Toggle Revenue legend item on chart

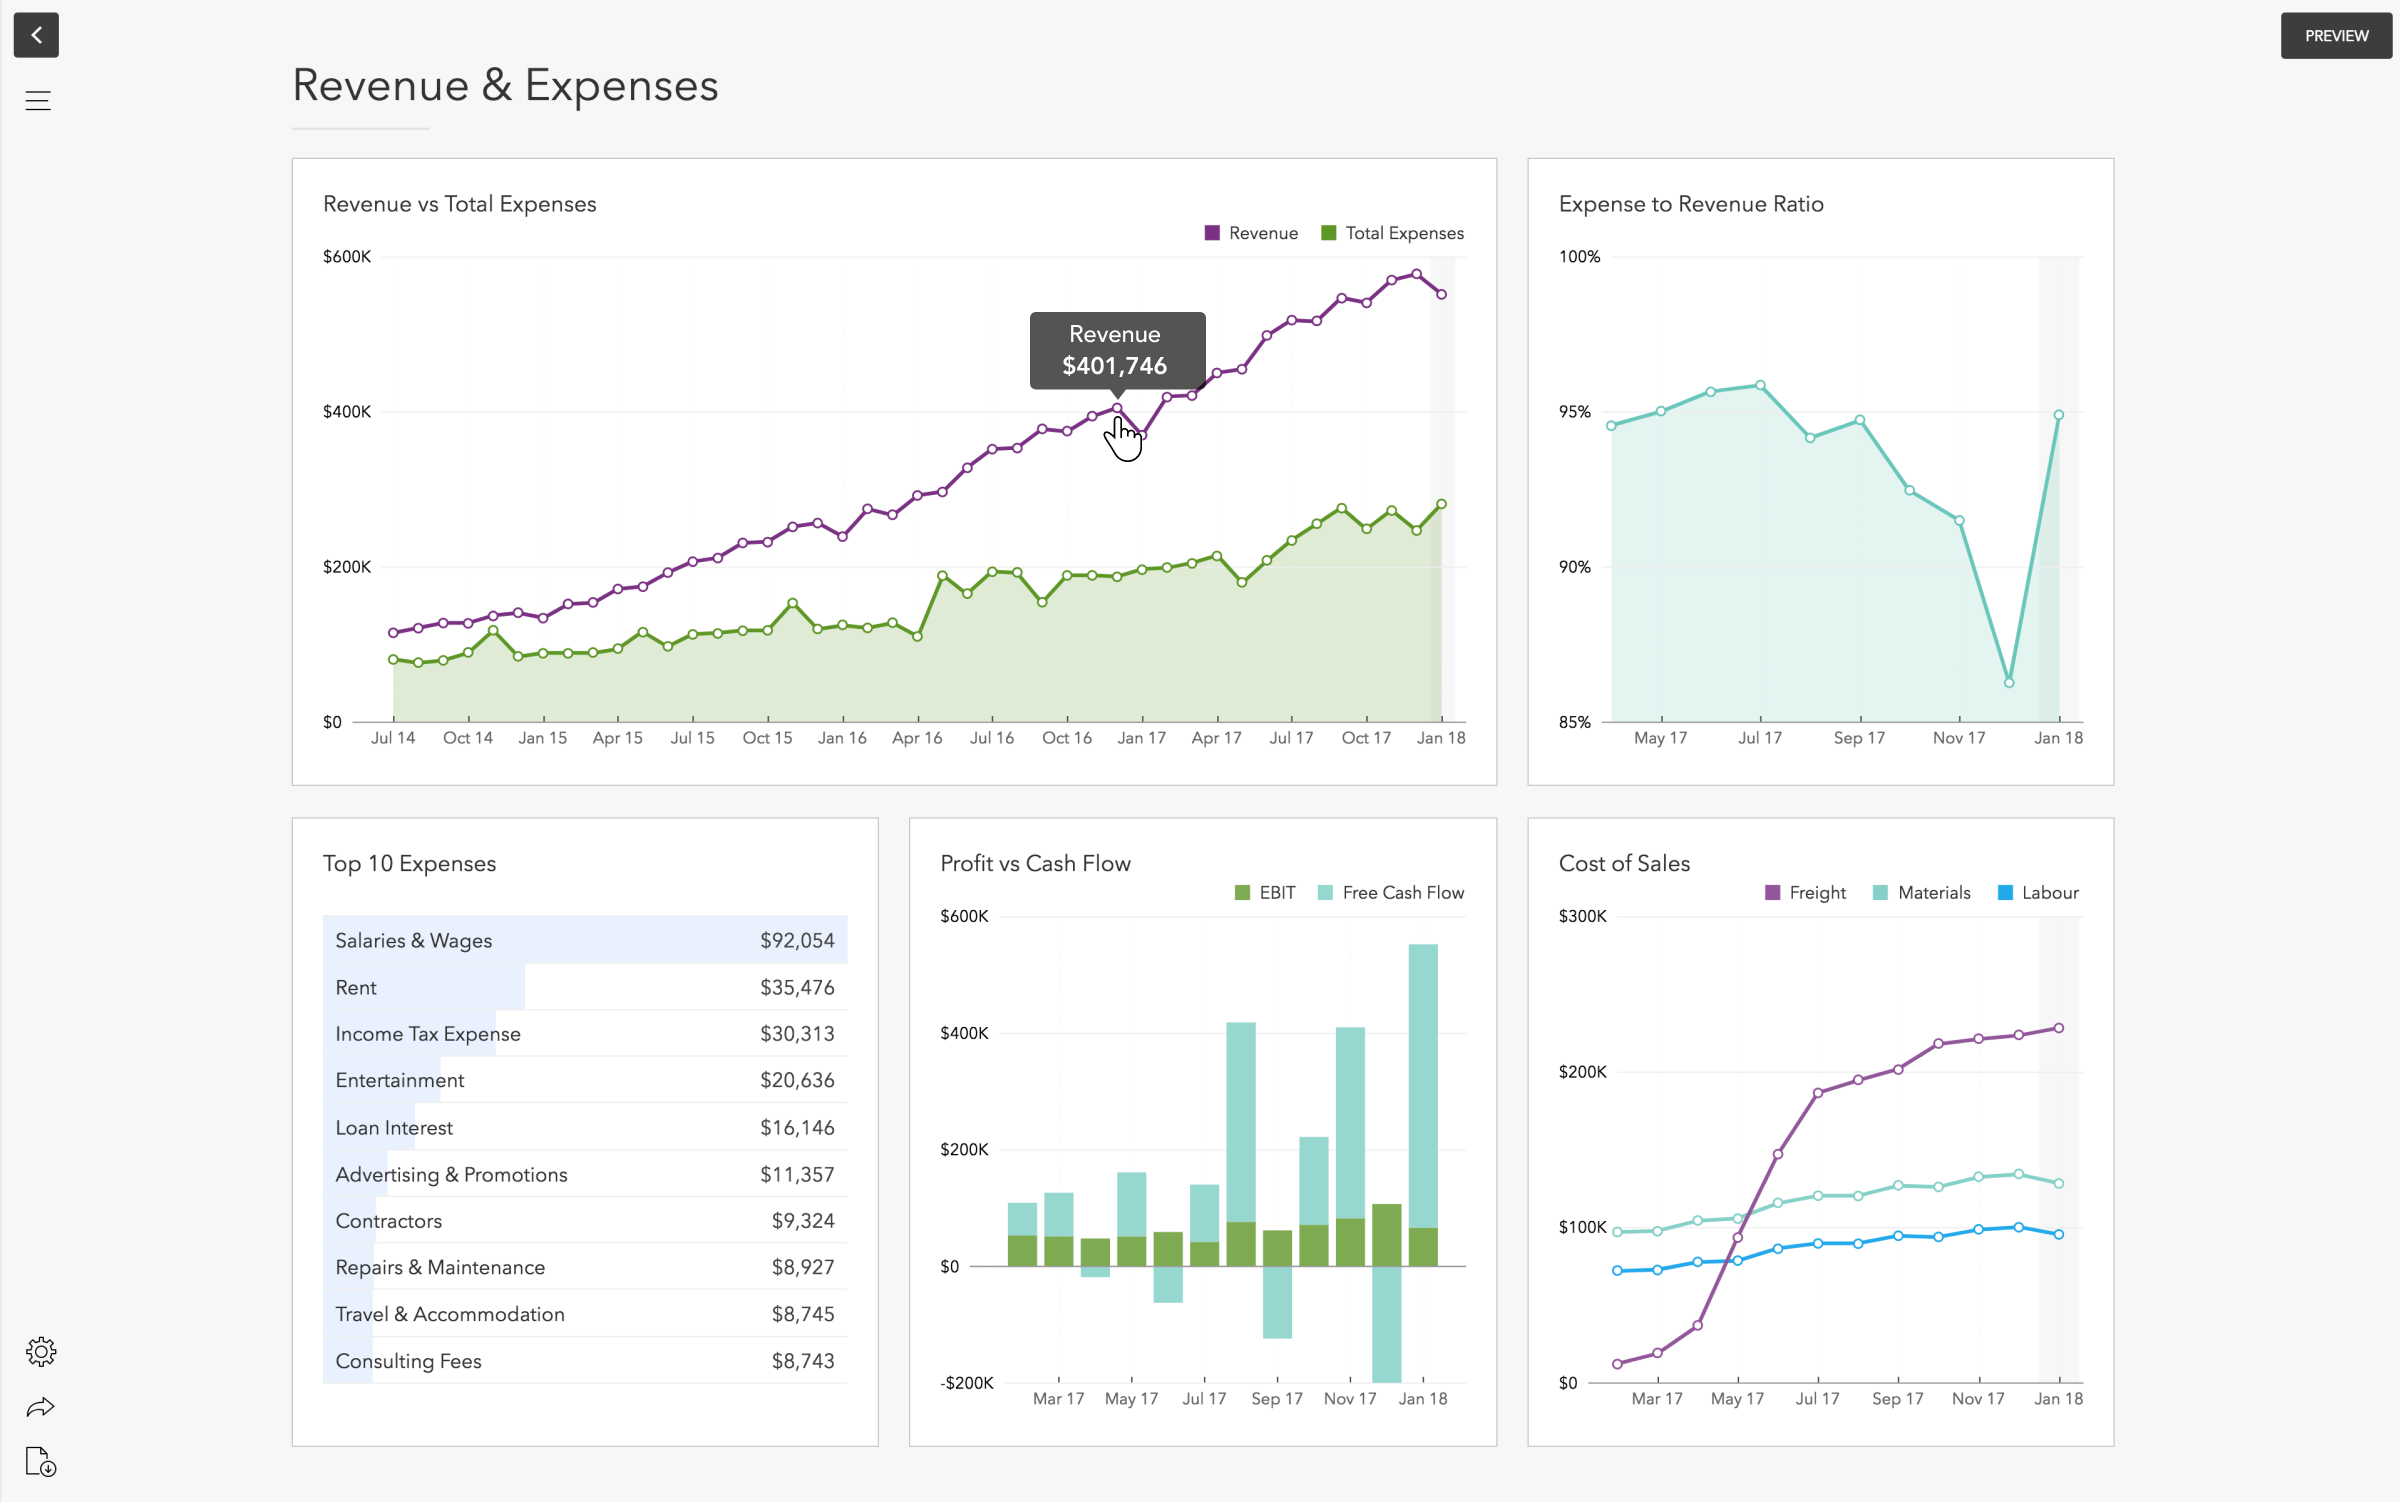click(x=1246, y=234)
